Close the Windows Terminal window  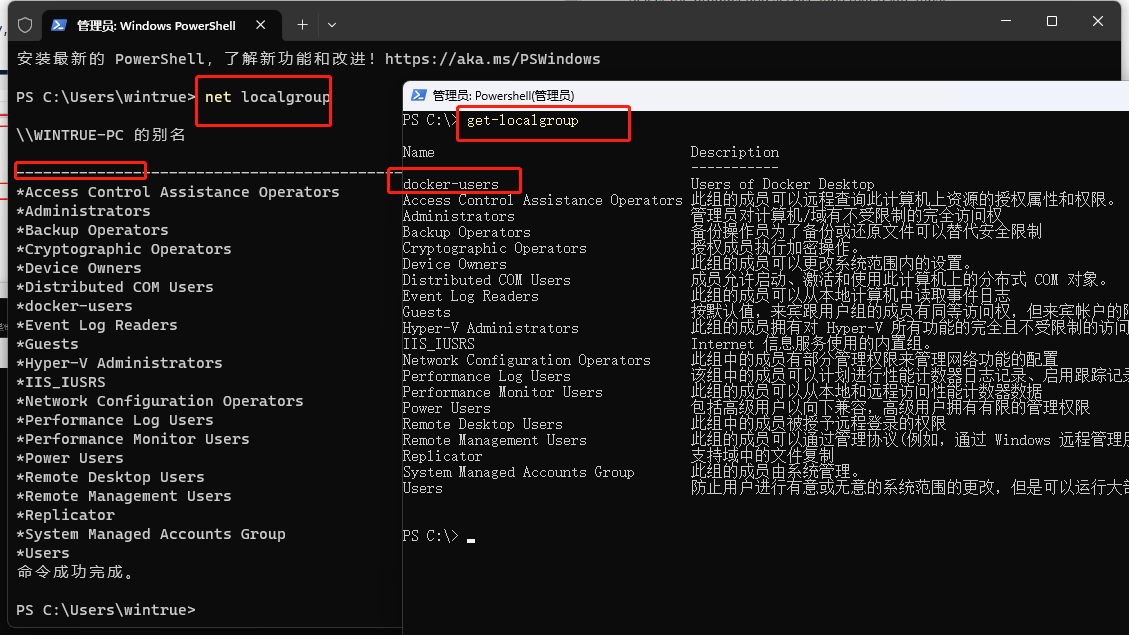click(x=1097, y=22)
